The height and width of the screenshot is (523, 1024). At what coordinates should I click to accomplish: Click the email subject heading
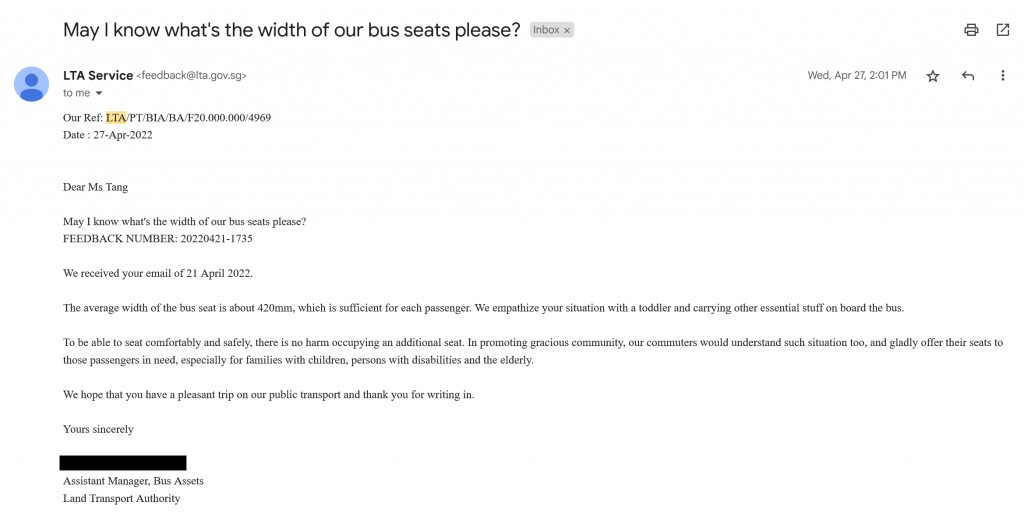[x=291, y=30]
